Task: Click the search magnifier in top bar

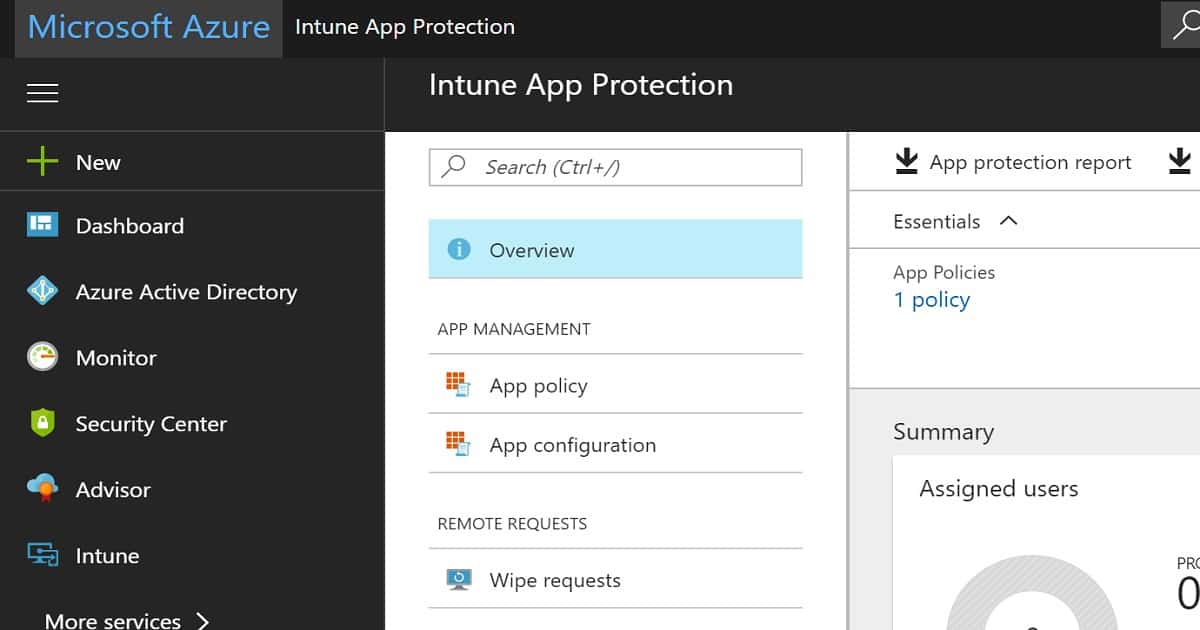Action: pos(1184,25)
